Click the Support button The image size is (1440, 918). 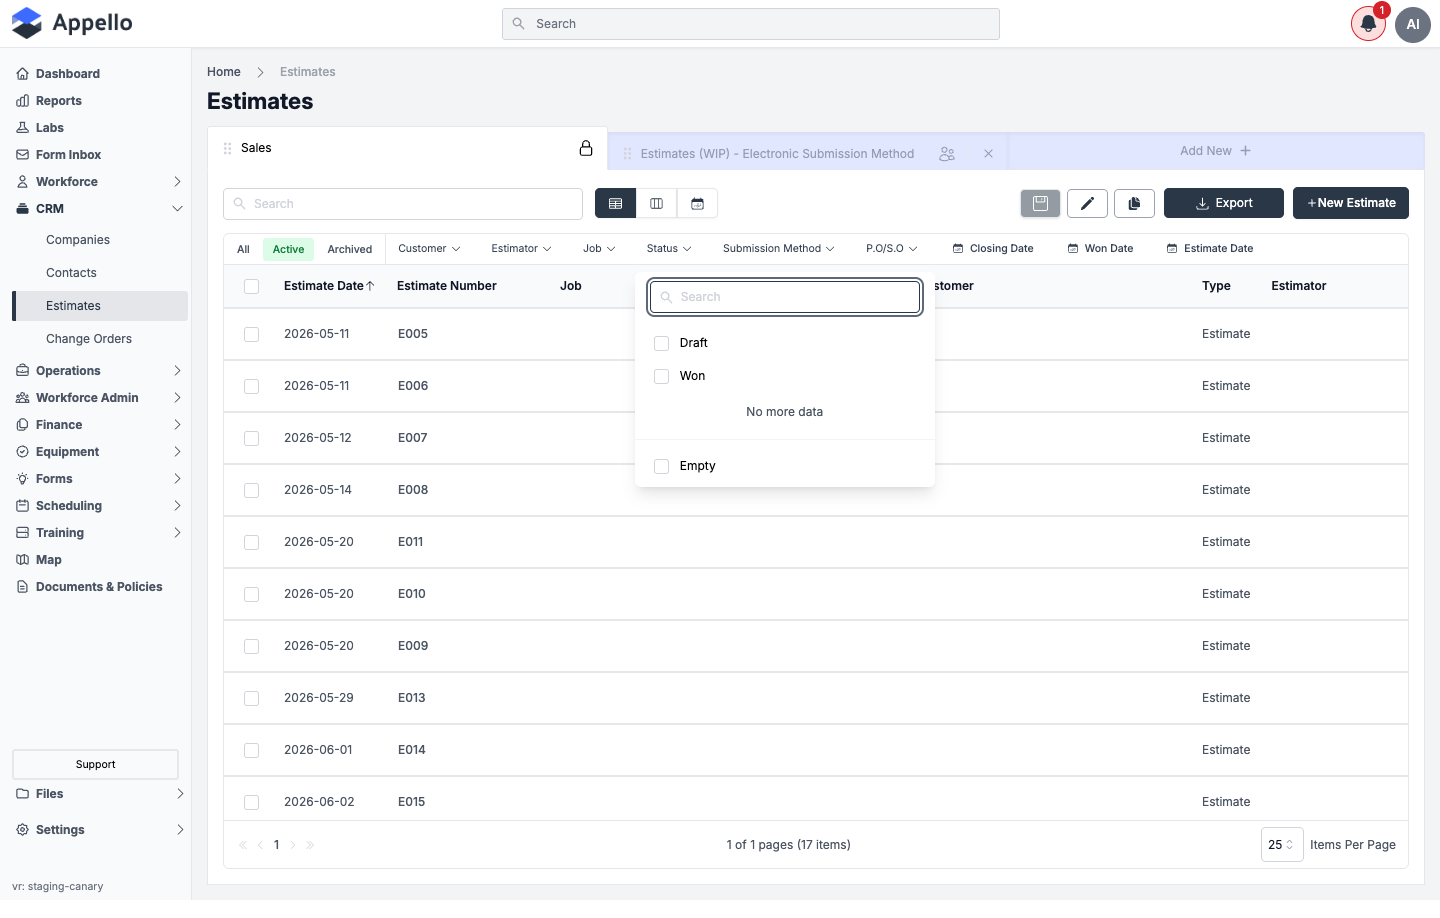click(x=95, y=765)
